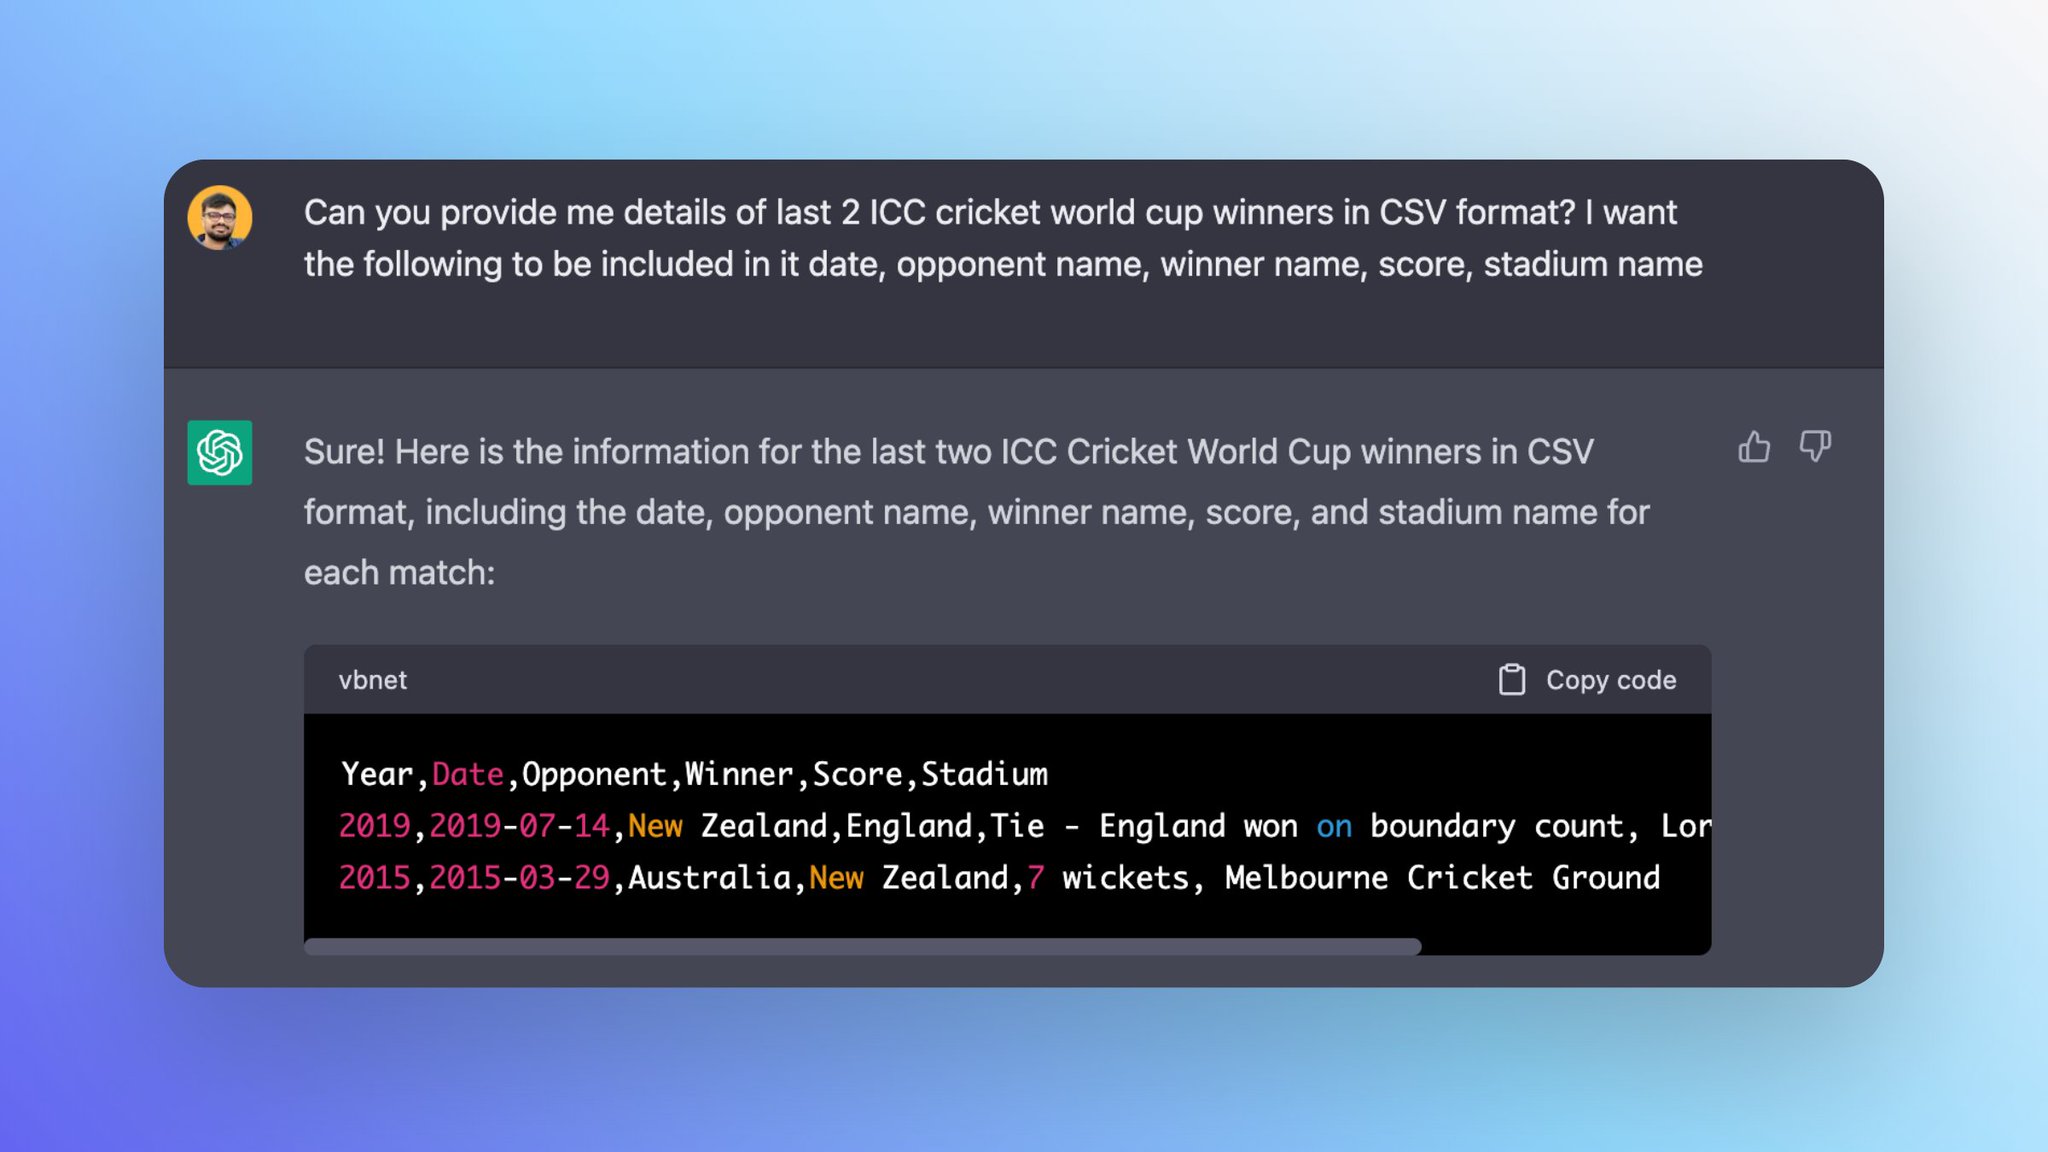Click the vbnet language label
2048x1152 pixels.
(x=373, y=680)
